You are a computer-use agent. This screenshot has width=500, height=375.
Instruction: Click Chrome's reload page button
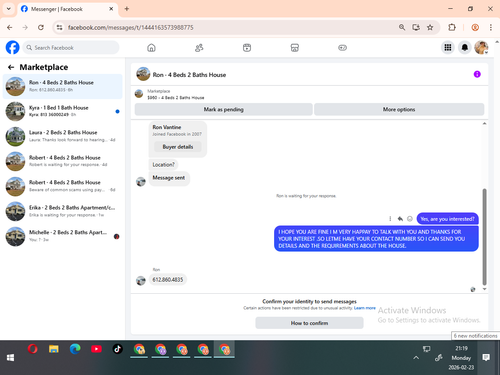pyautogui.click(x=41, y=27)
